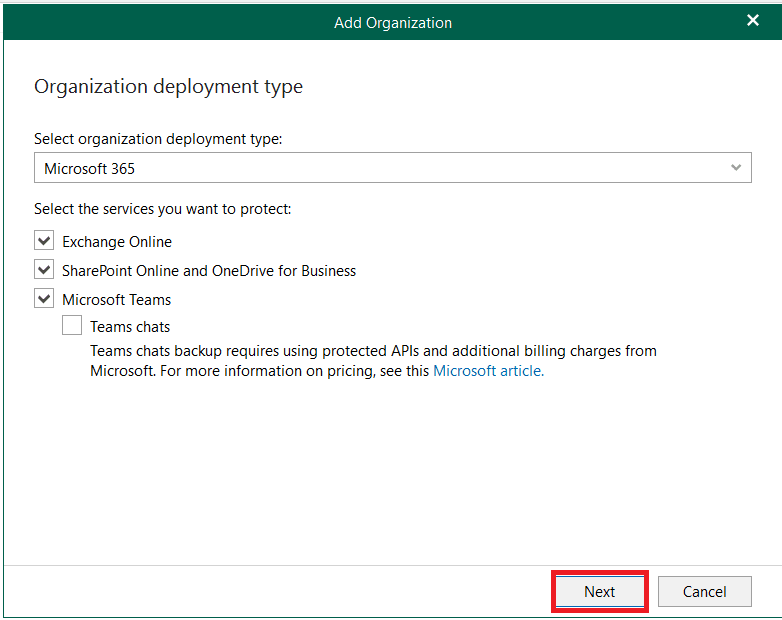Open the organization deployment type dropdown
The image size is (782, 620).
click(x=392, y=168)
